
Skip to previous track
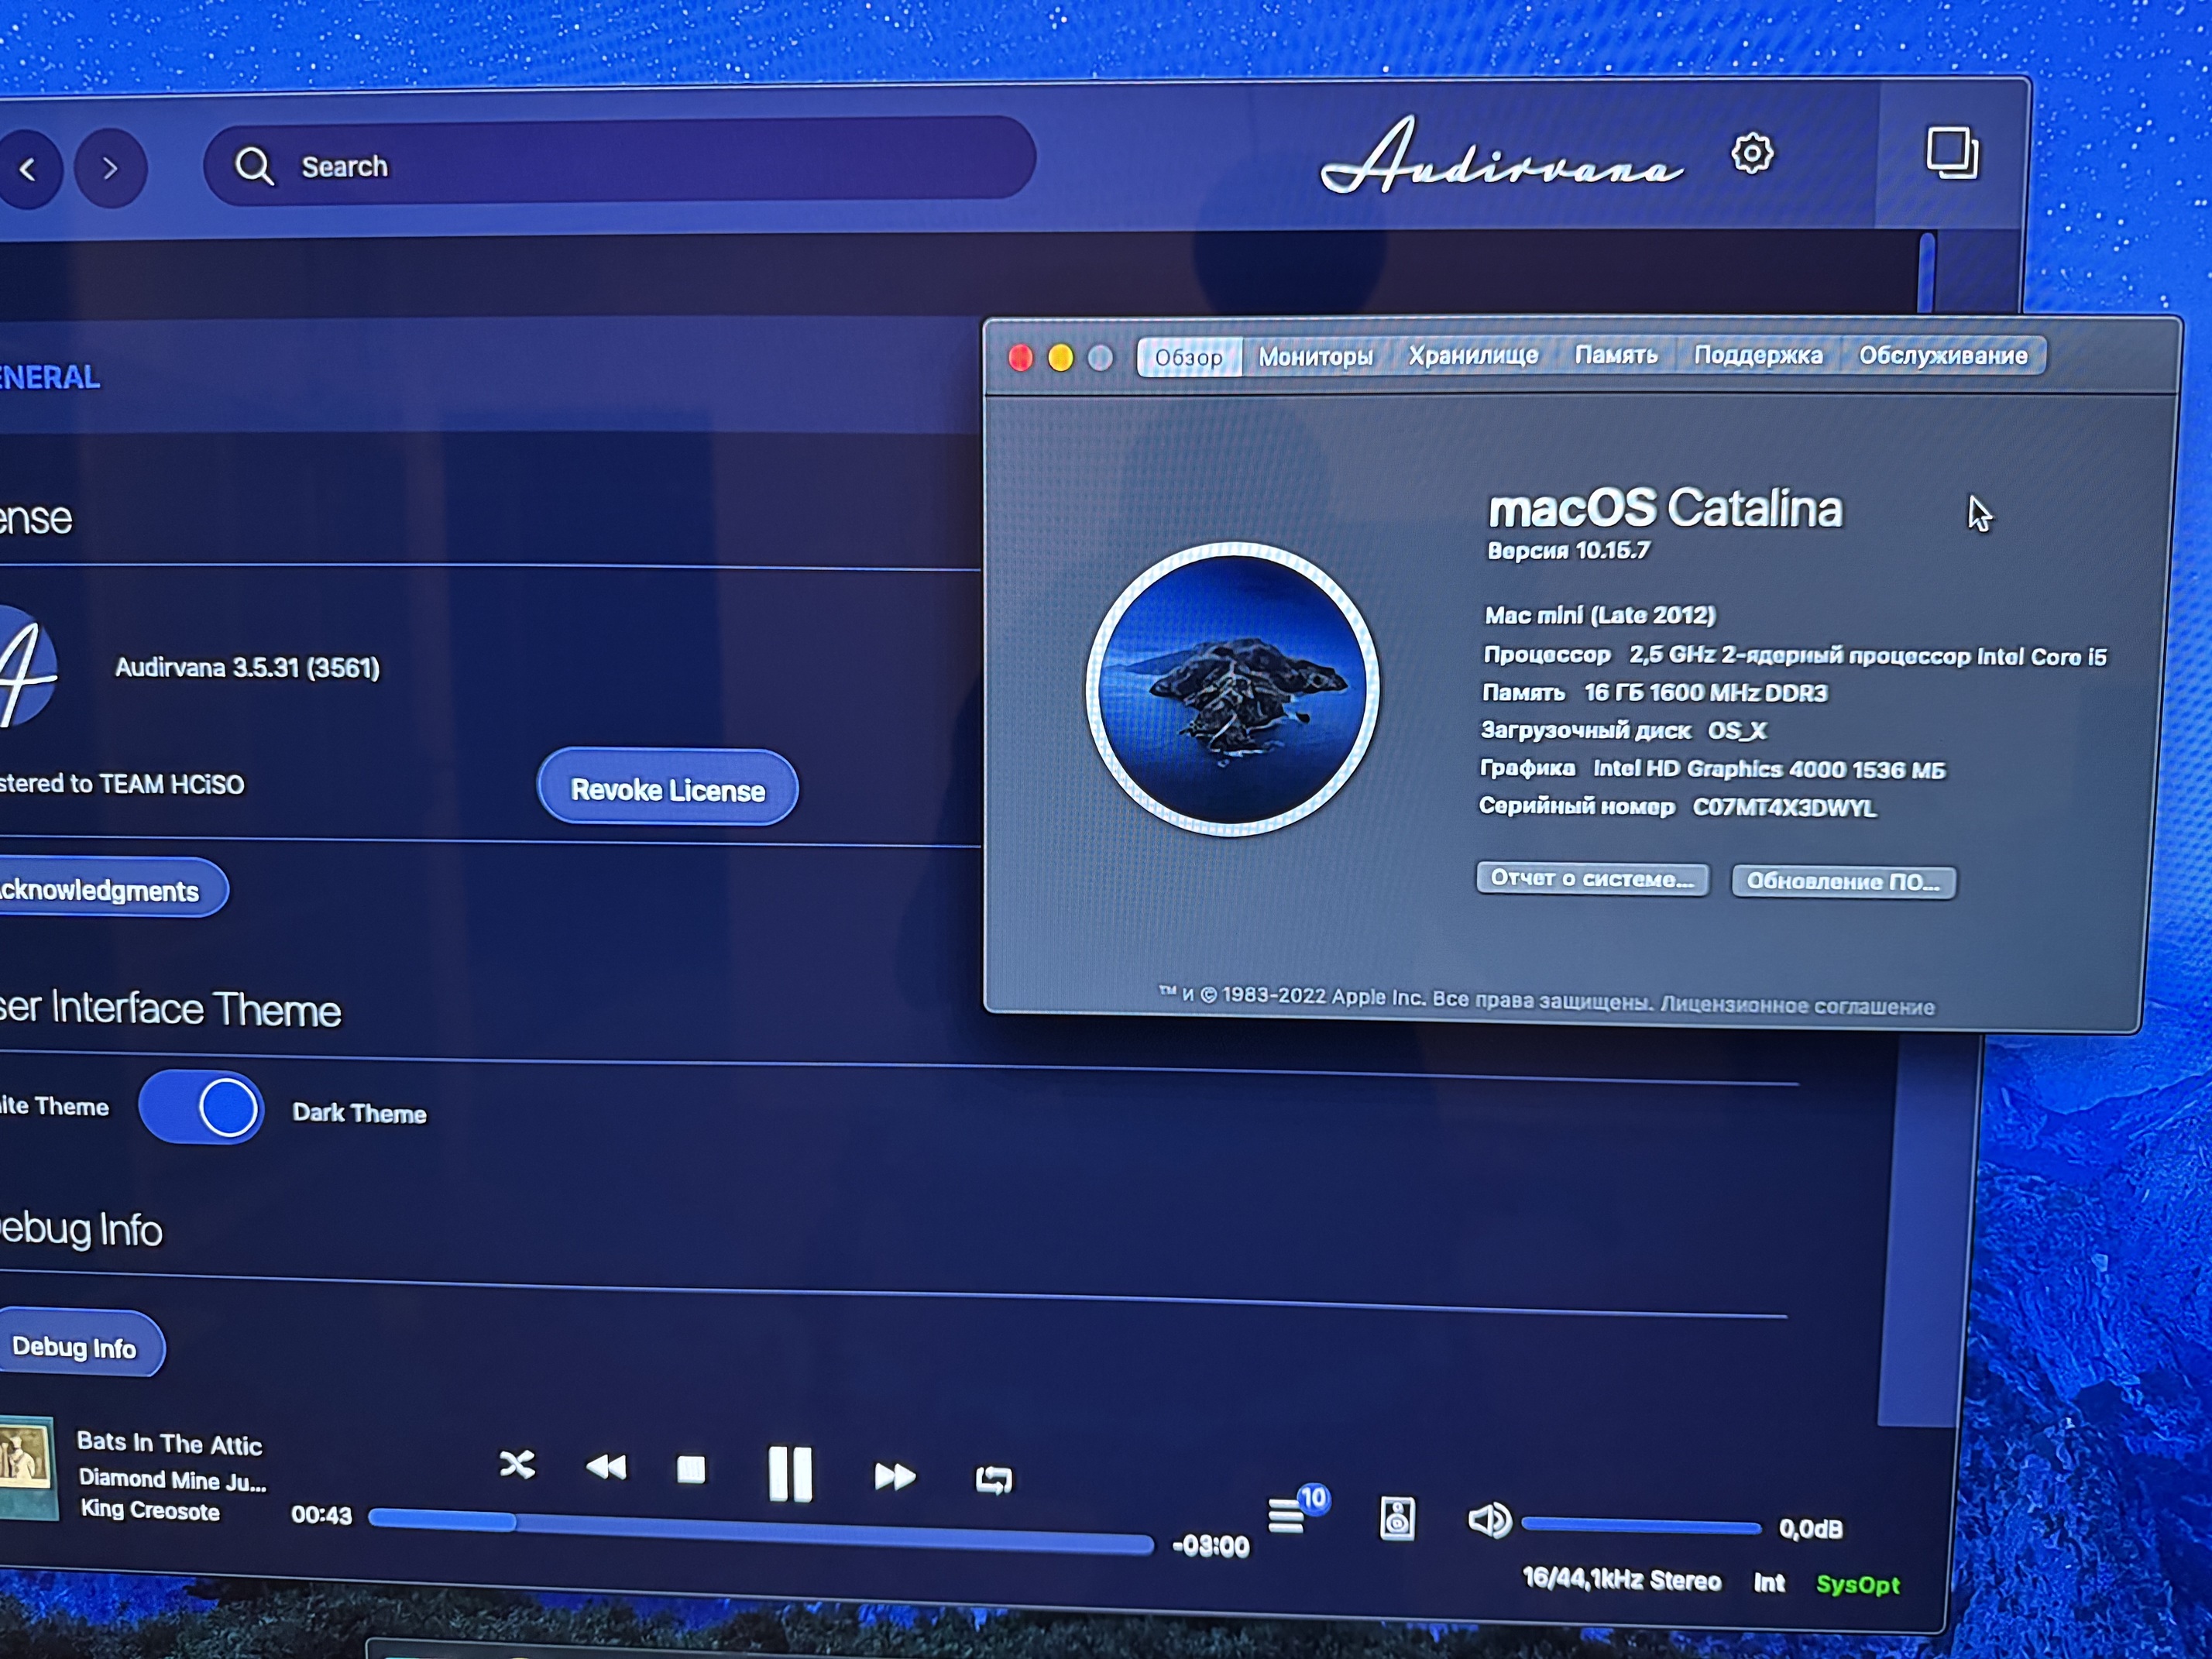click(606, 1467)
